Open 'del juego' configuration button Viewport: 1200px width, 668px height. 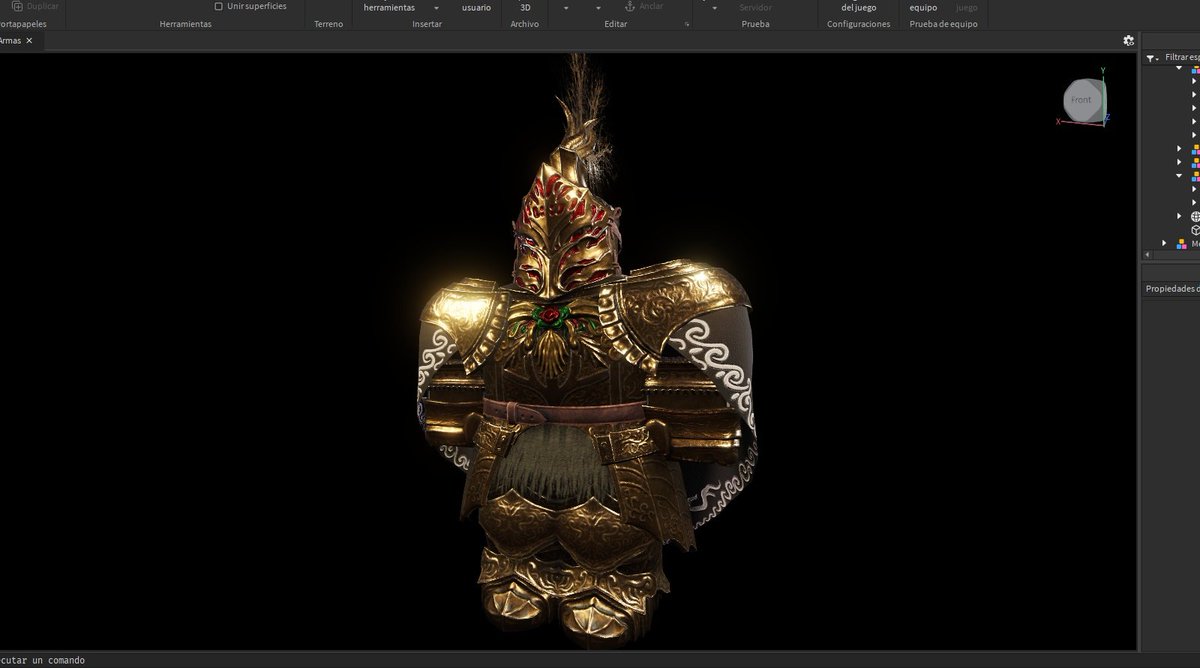tap(858, 7)
